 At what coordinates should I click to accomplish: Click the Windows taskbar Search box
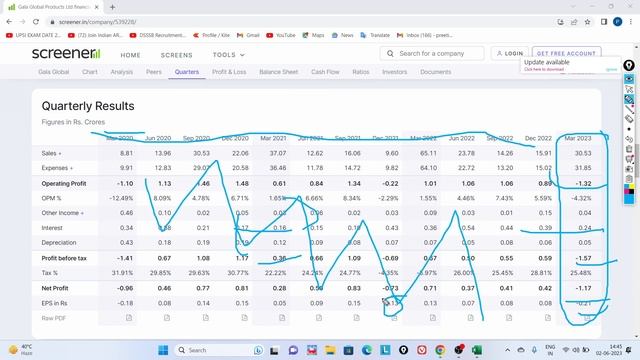(x=218, y=350)
